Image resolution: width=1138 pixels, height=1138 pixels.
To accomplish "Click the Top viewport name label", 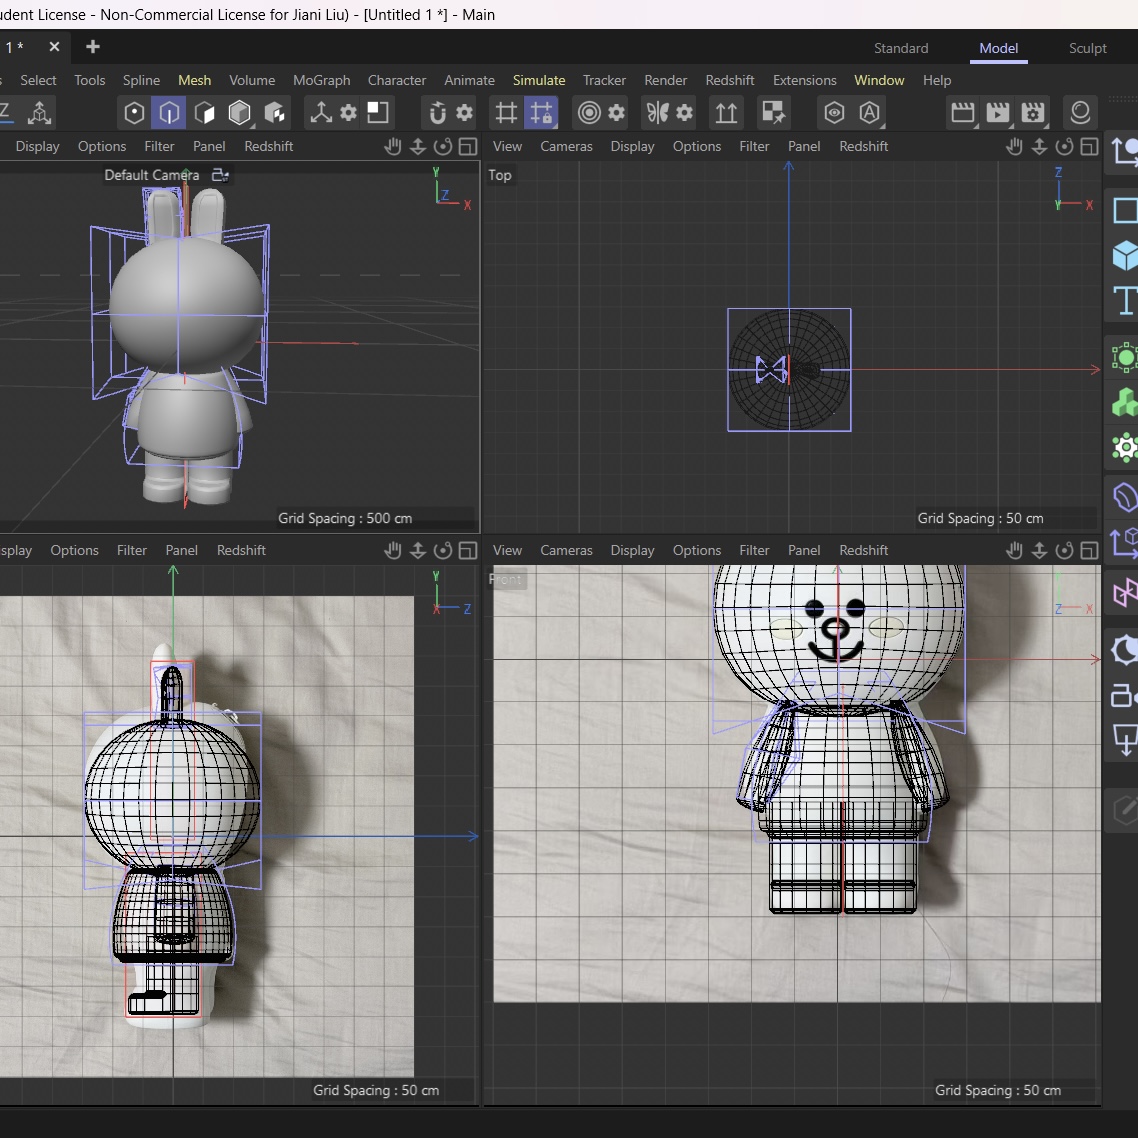I will [x=499, y=175].
